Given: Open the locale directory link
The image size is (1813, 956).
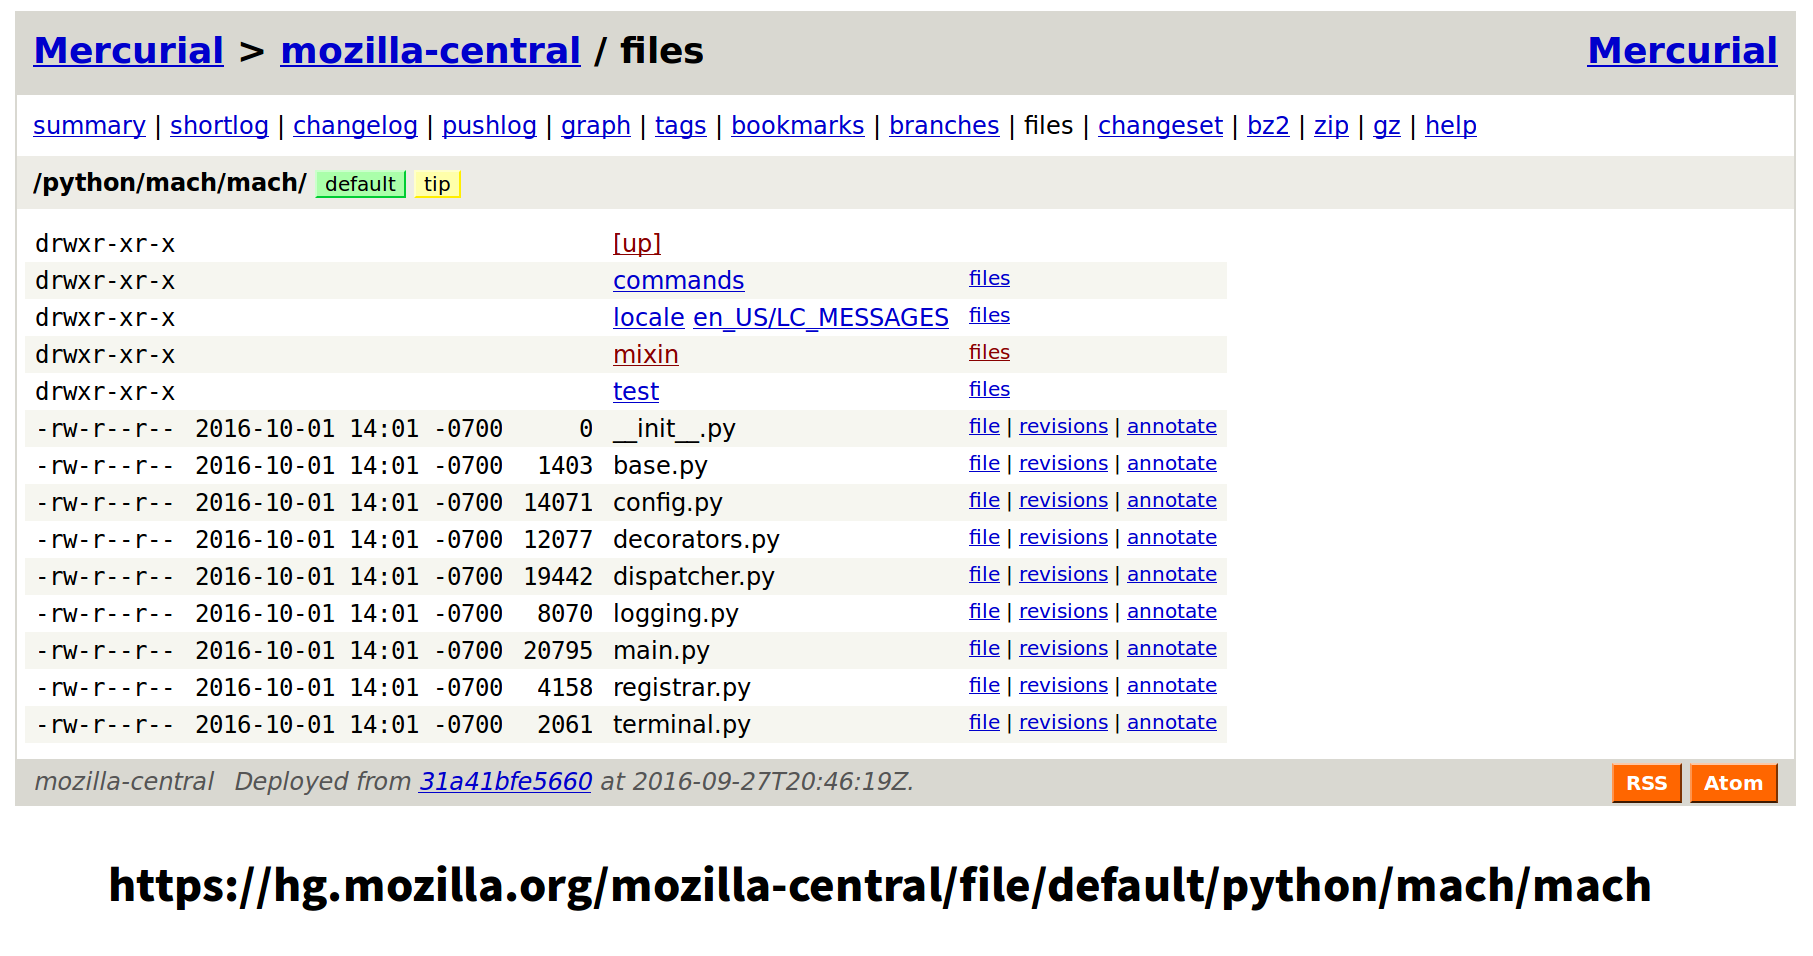Looking at the screenshot, I should 648,318.
